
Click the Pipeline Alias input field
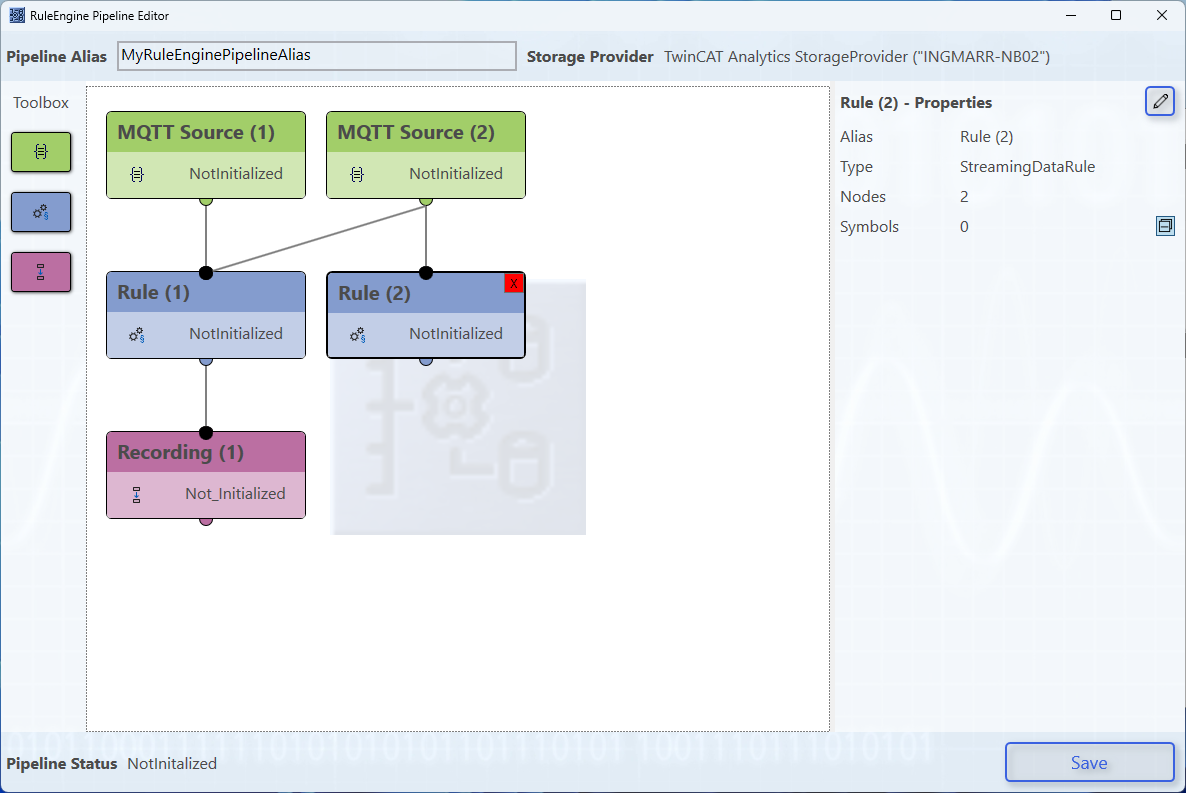[317, 56]
